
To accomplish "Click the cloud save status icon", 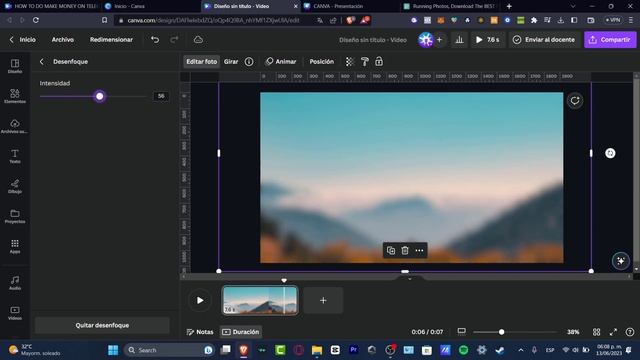I will click(198, 40).
